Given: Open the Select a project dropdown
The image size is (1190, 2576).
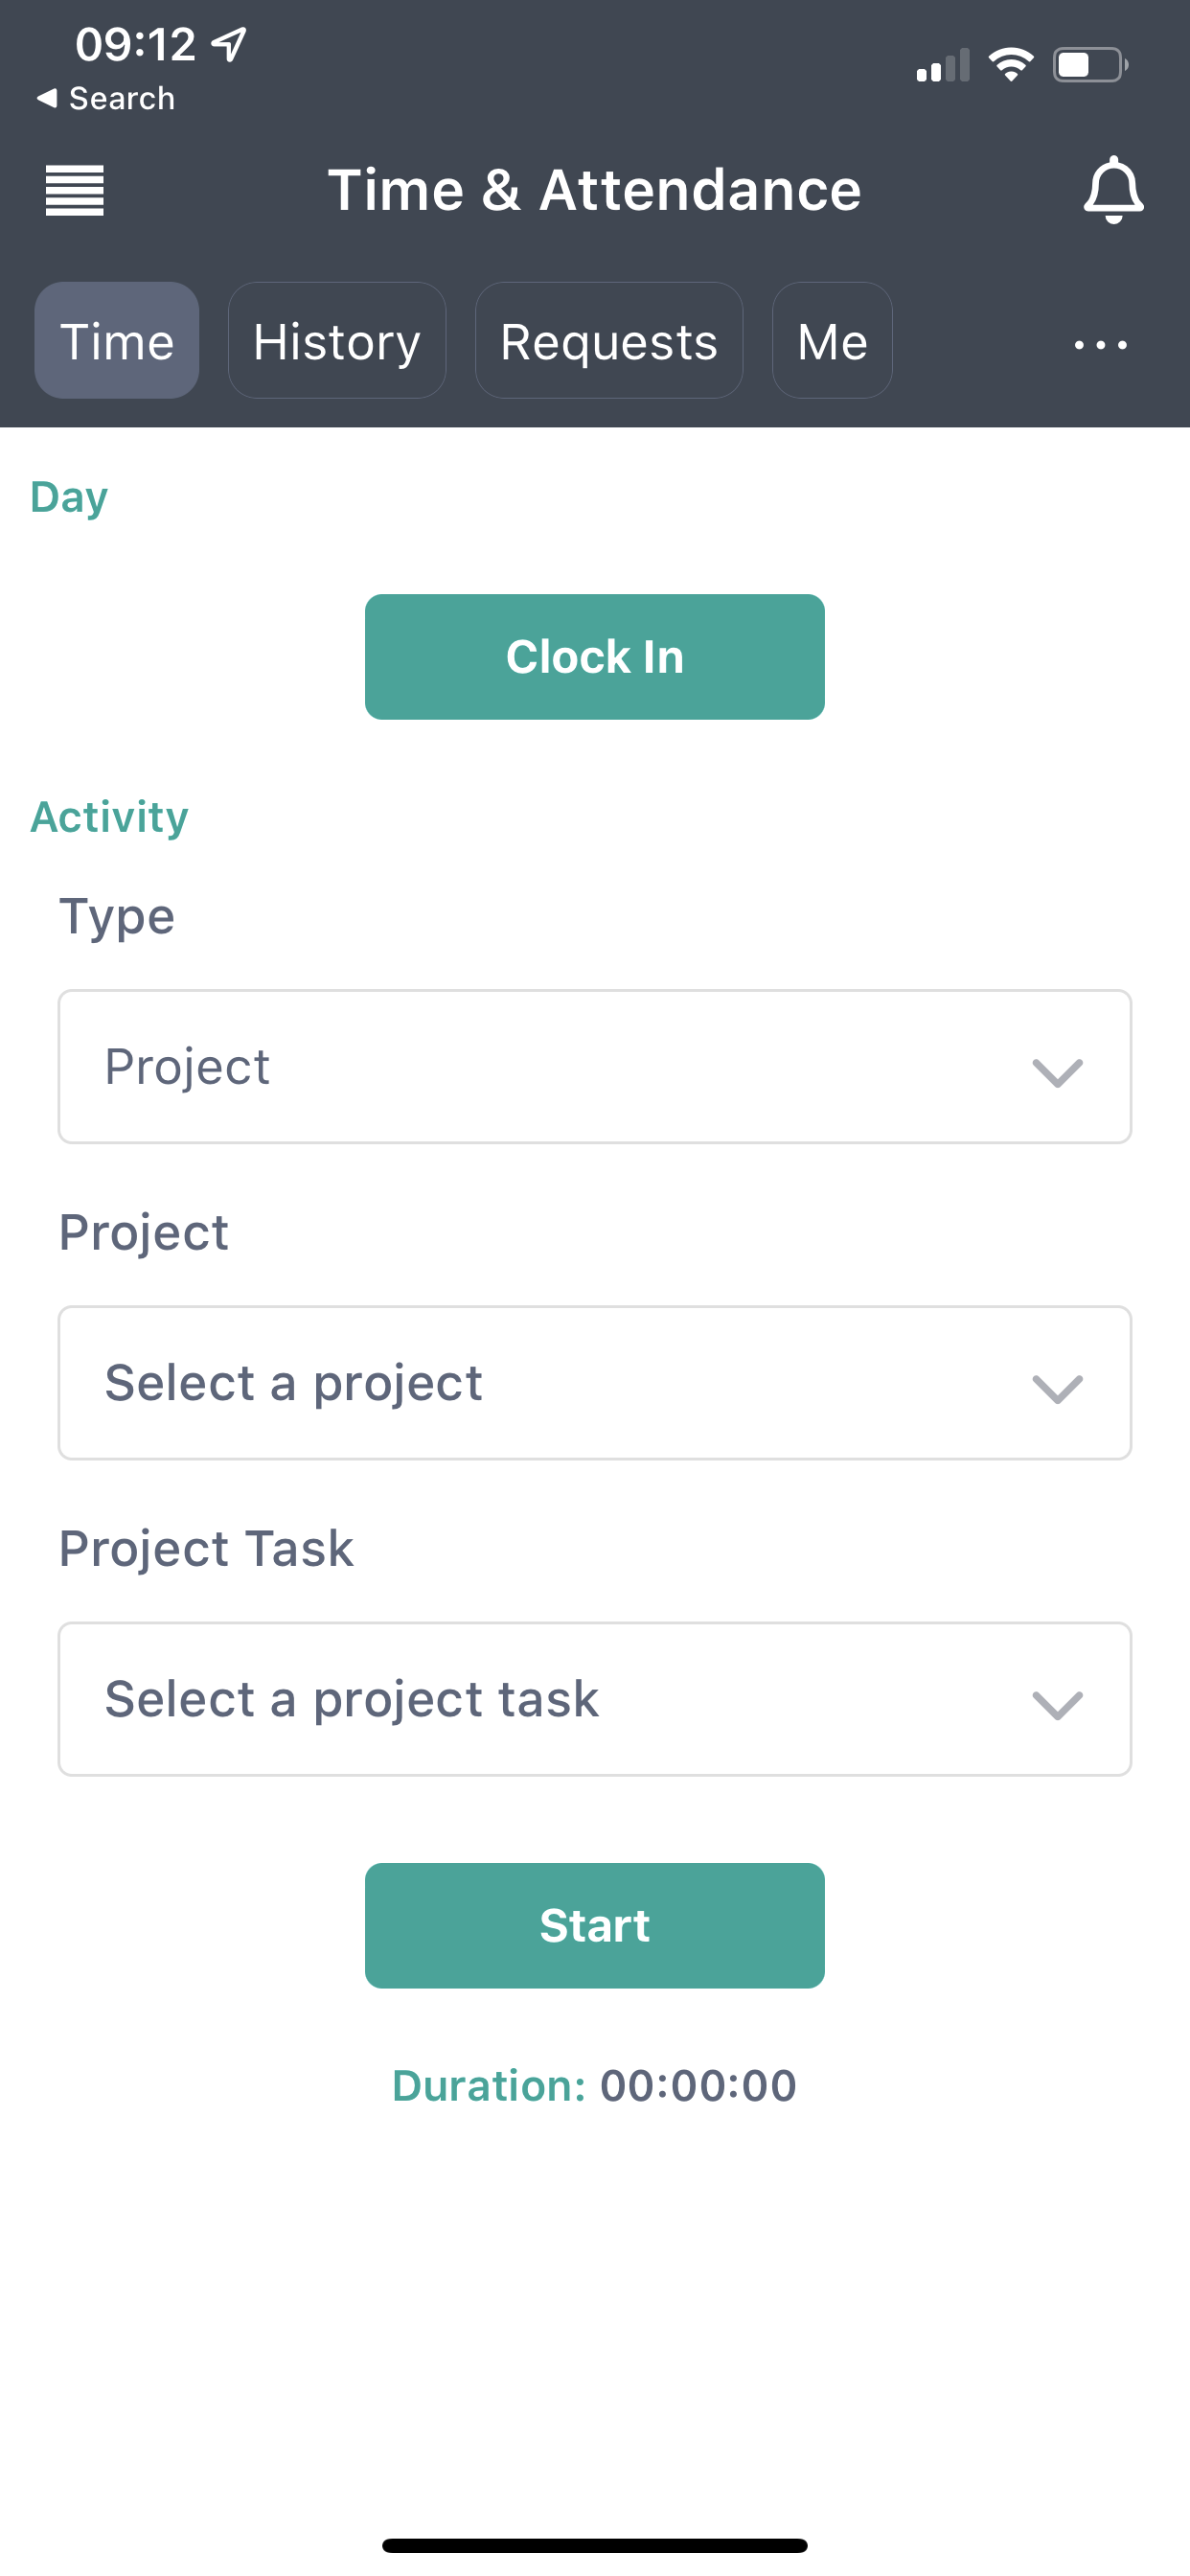Looking at the screenshot, I should (x=594, y=1382).
